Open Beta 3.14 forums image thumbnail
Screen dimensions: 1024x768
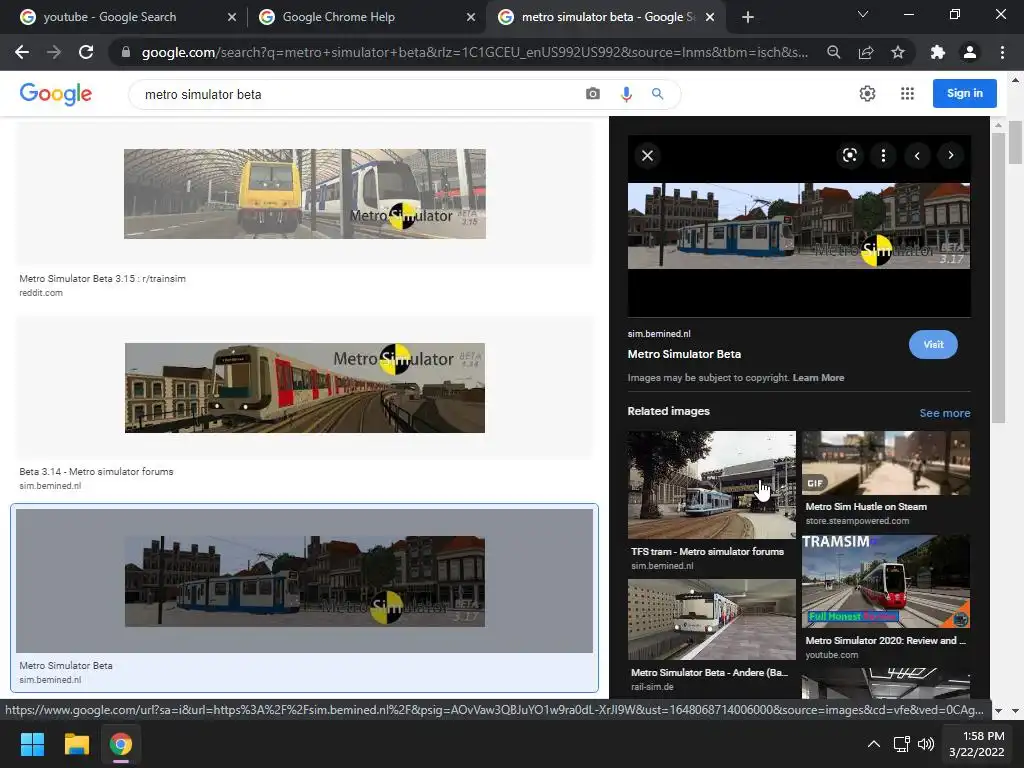click(305, 388)
